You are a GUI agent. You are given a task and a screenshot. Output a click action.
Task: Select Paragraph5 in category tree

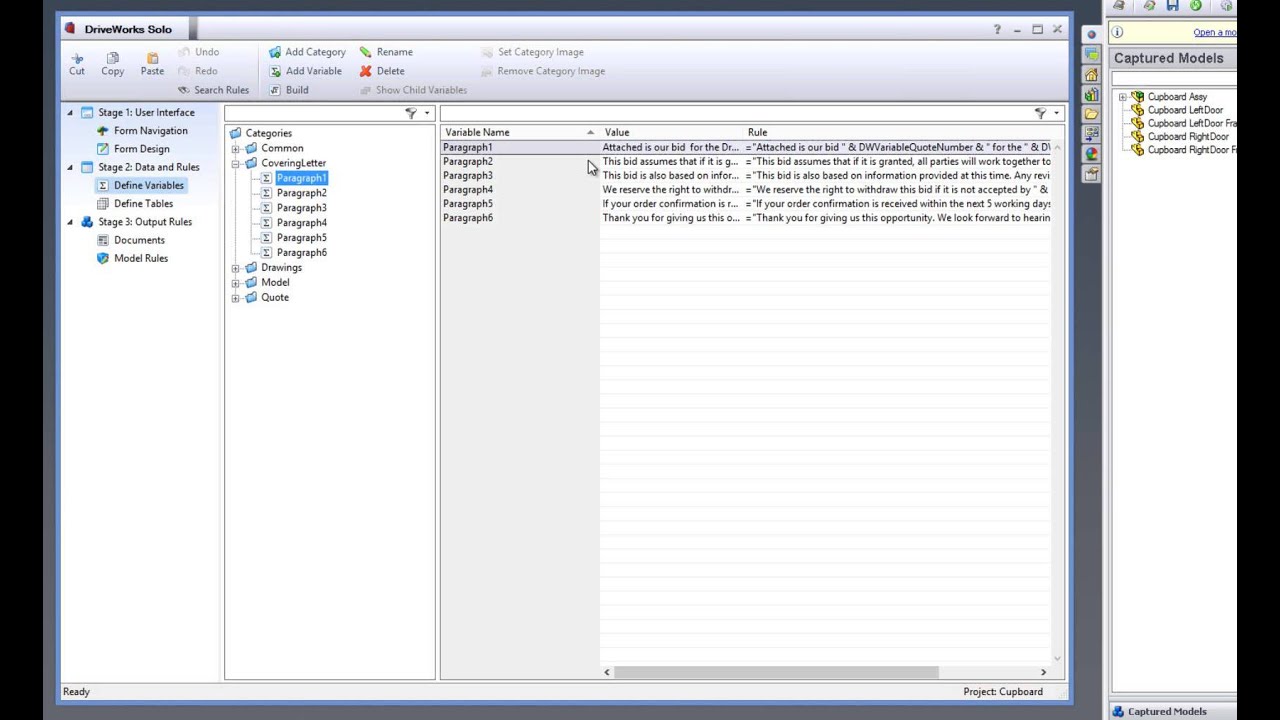301,238
